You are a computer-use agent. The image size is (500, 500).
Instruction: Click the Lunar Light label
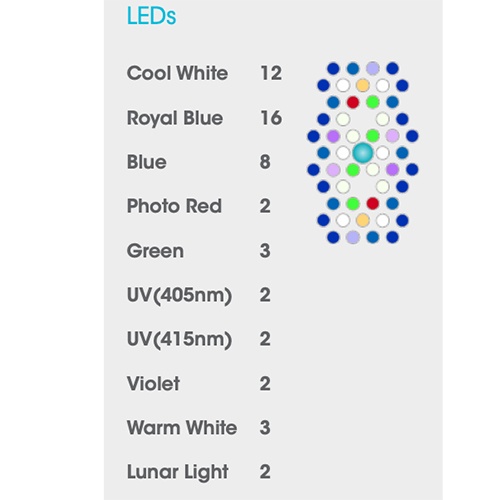pos(178,472)
